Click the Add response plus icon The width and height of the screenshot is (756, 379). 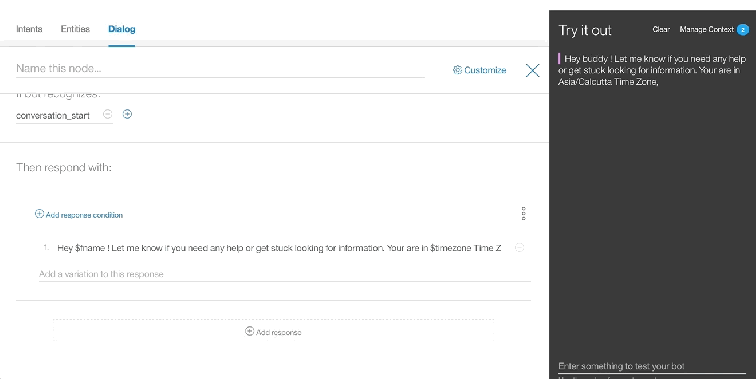coord(249,331)
